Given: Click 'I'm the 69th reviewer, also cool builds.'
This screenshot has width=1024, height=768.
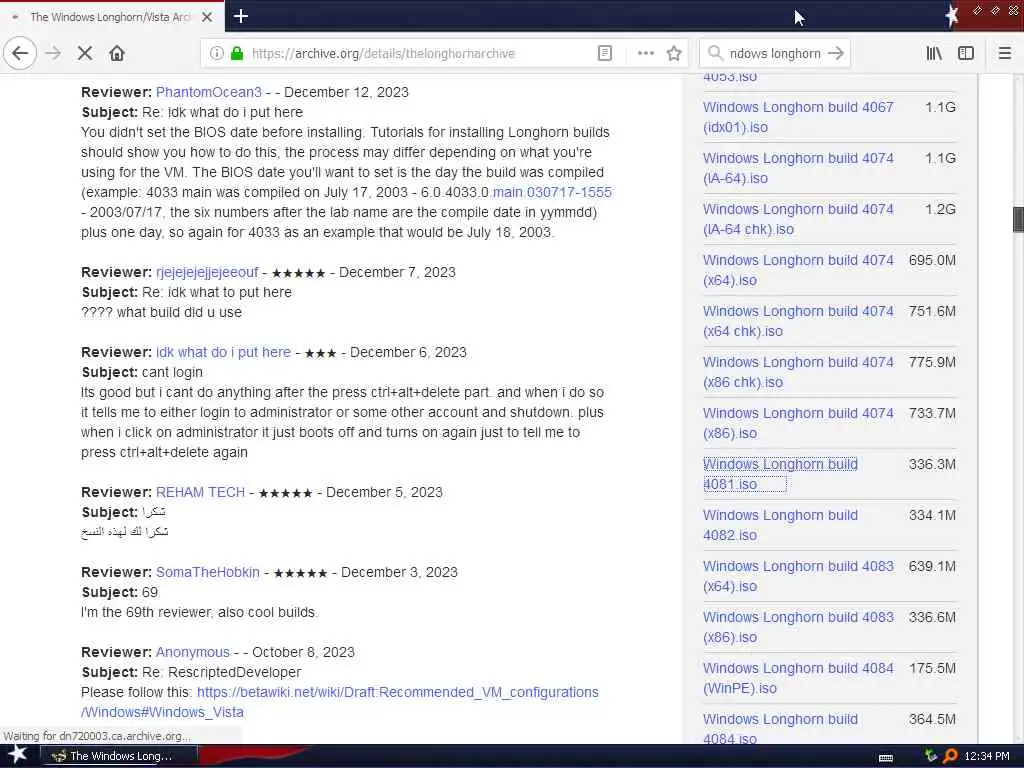Looking at the screenshot, I should click(x=200, y=612).
